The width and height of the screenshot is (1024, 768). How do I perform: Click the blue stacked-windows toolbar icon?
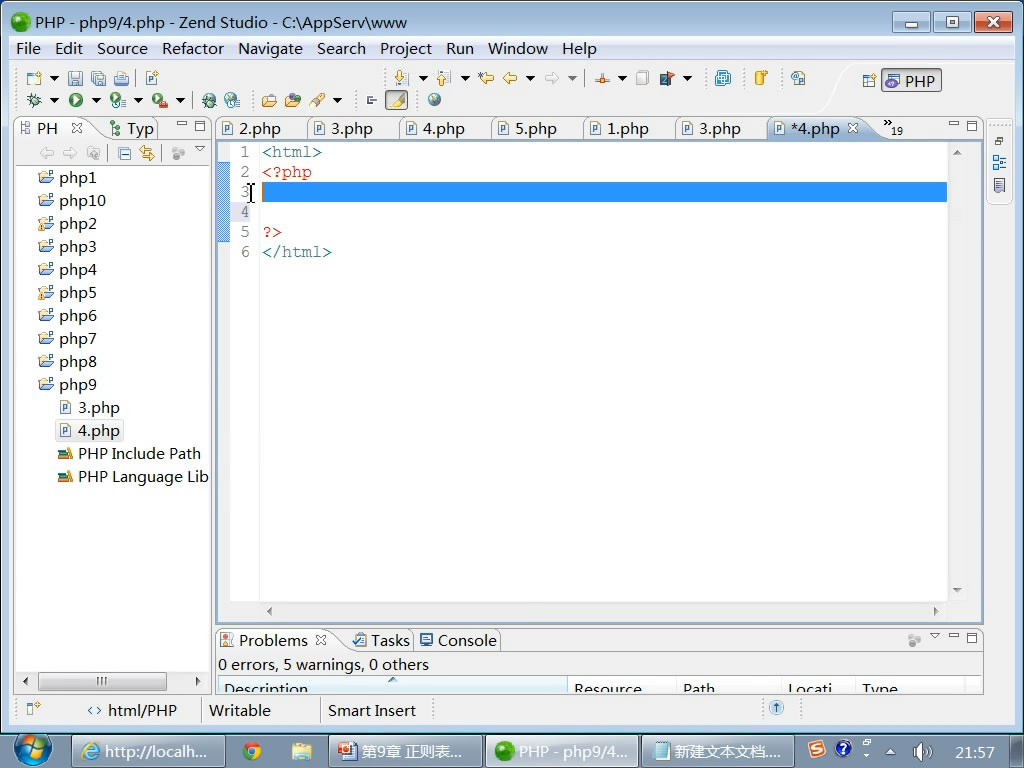[x=723, y=78]
